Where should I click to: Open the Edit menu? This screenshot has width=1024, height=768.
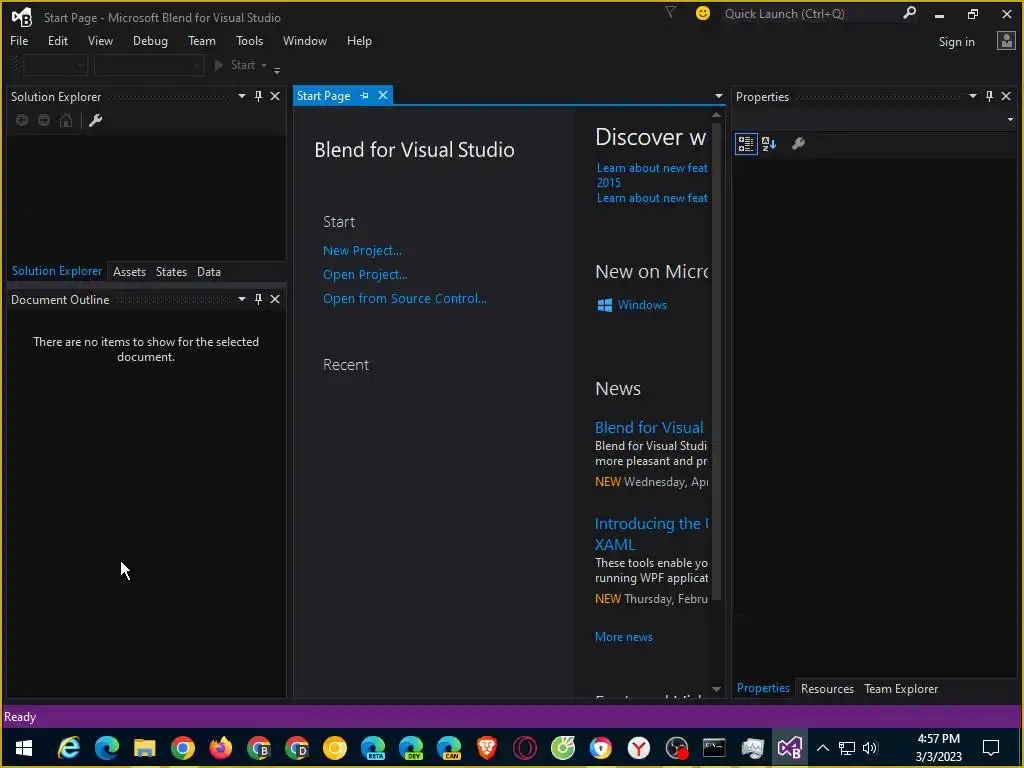tap(58, 40)
